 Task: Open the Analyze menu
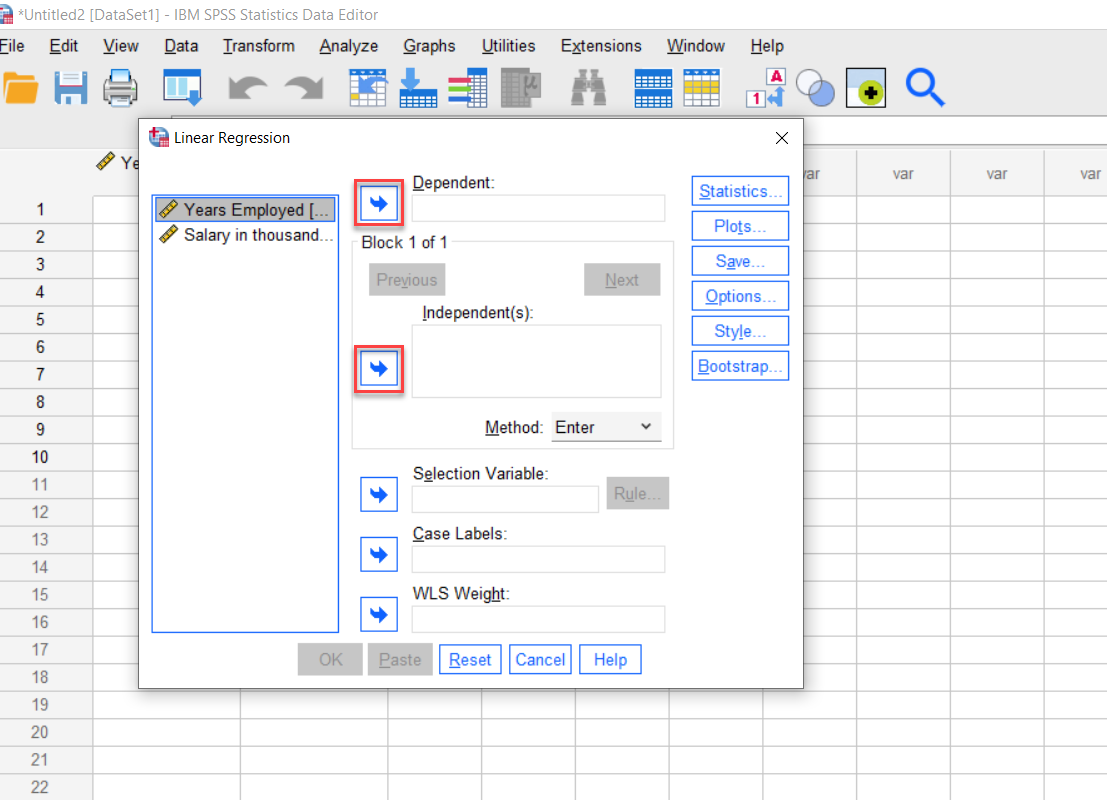point(349,46)
